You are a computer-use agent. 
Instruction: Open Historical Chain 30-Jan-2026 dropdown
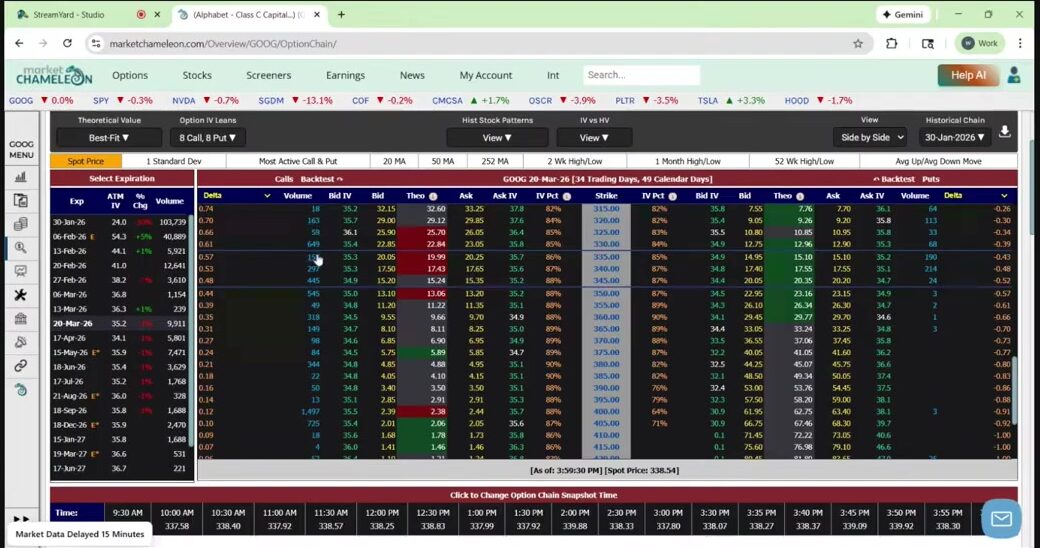click(x=954, y=137)
